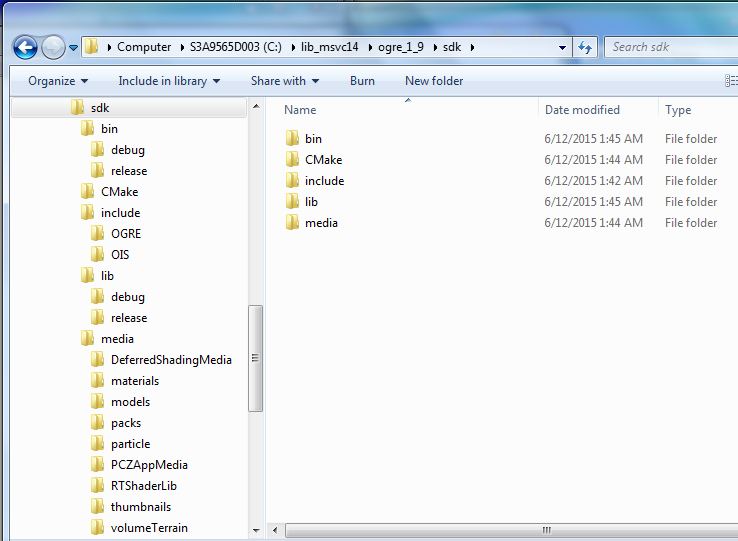The height and width of the screenshot is (541, 738).
Task: Click the Search sdk input field
Action: click(673, 47)
